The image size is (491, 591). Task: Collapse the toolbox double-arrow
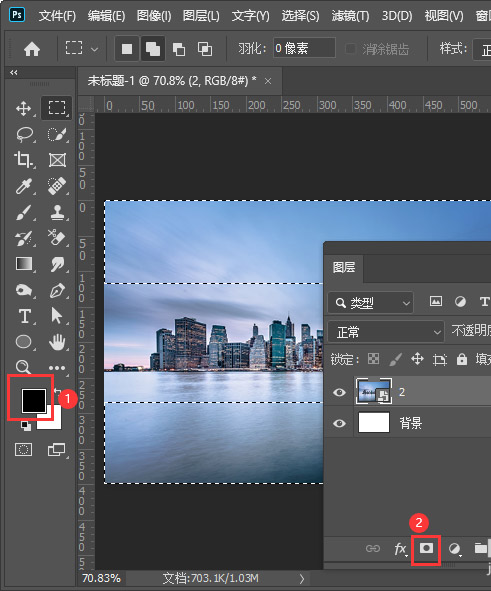pyautogui.click(x=14, y=72)
